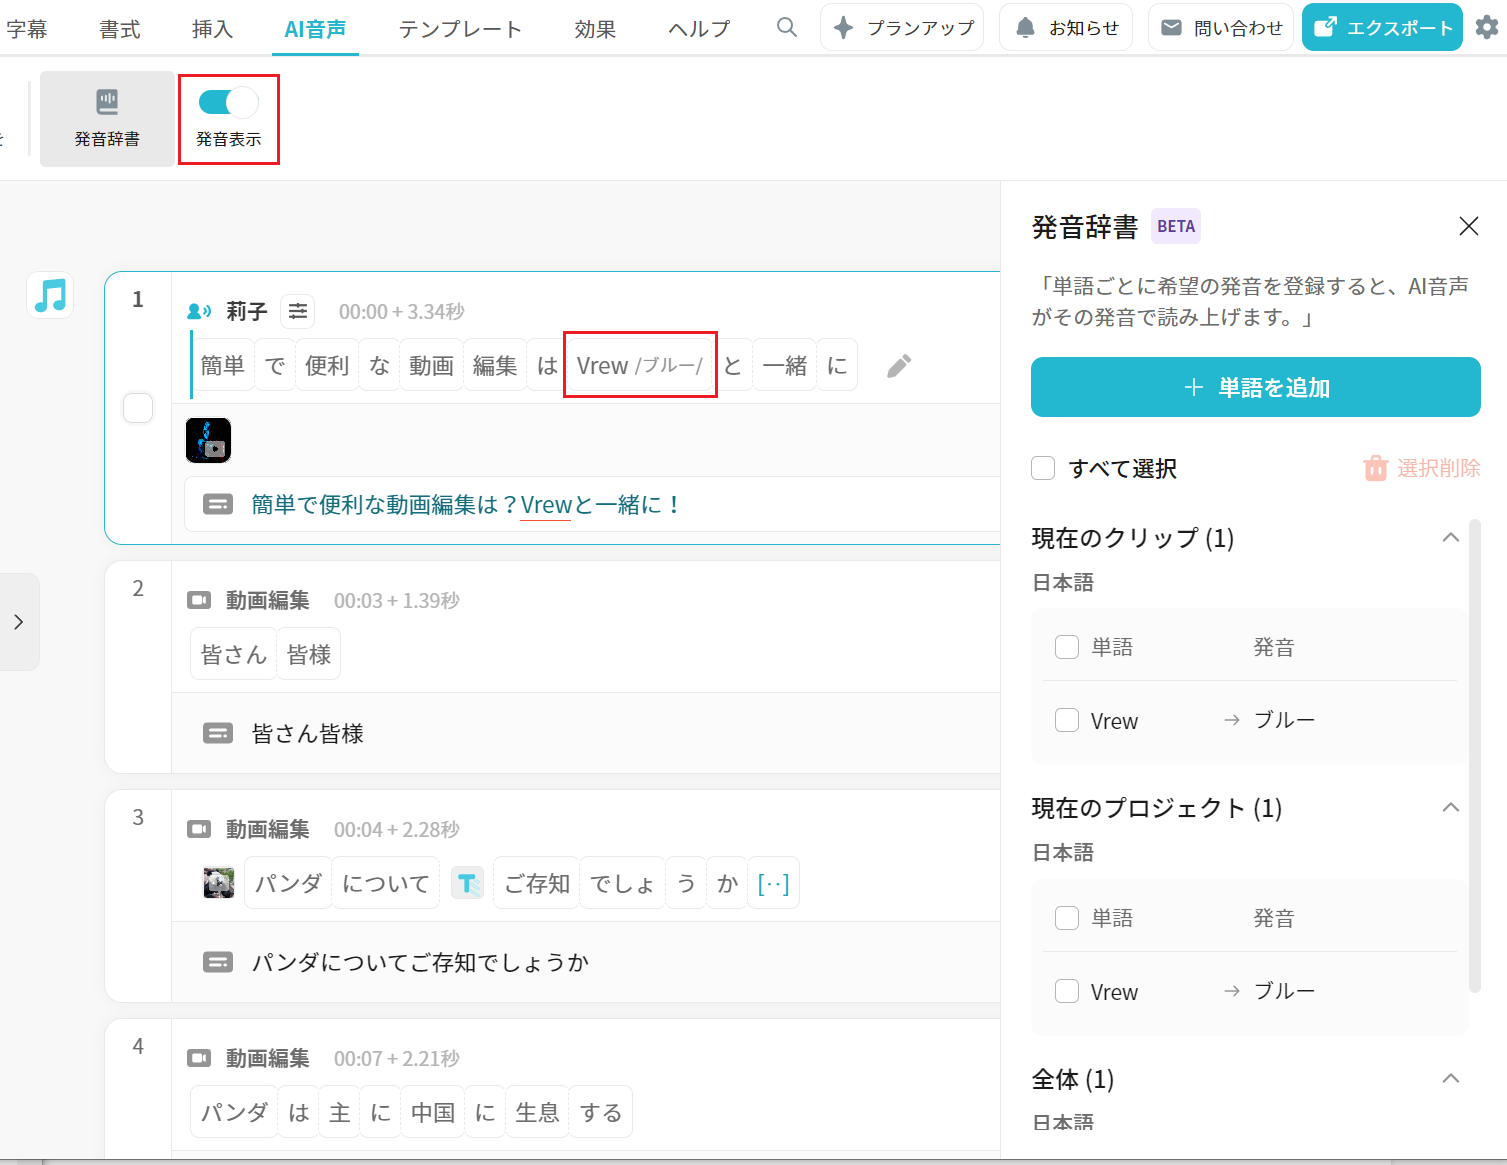Image resolution: width=1507 pixels, height=1165 pixels.
Task: Collapse the 全体 (1) section
Action: pyautogui.click(x=1451, y=1079)
